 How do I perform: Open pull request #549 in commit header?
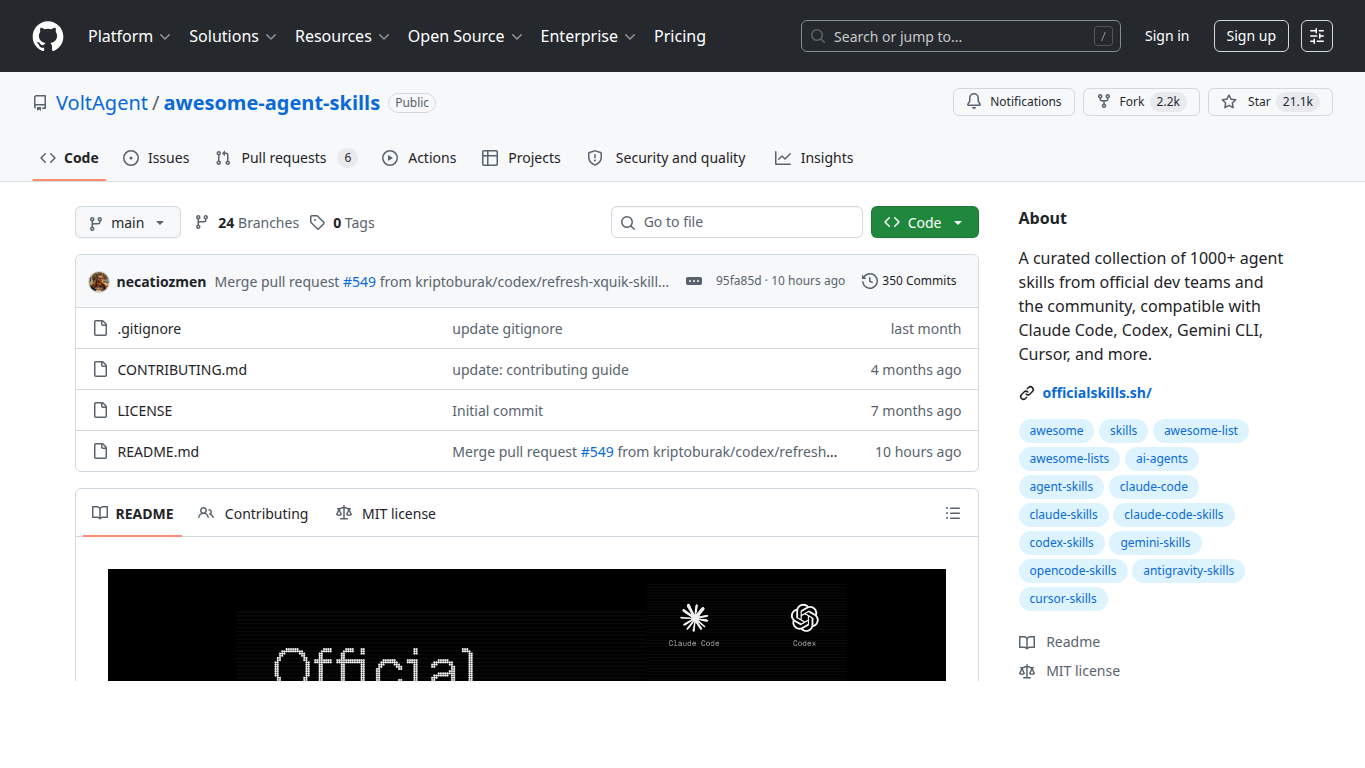click(359, 282)
